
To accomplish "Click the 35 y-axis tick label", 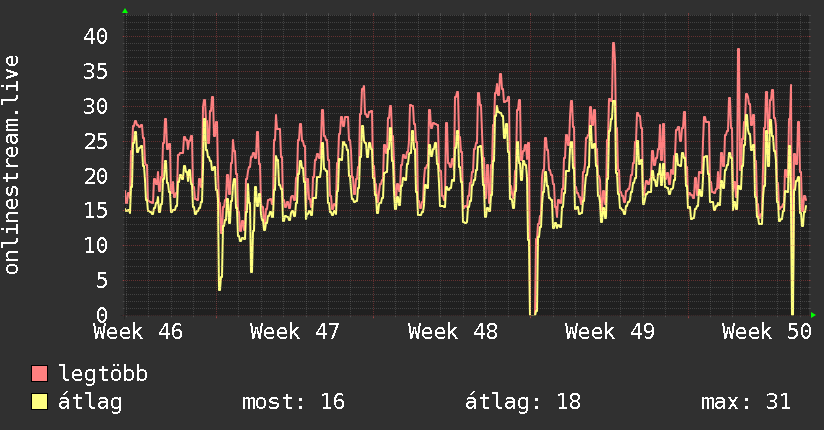I will 96,71.
